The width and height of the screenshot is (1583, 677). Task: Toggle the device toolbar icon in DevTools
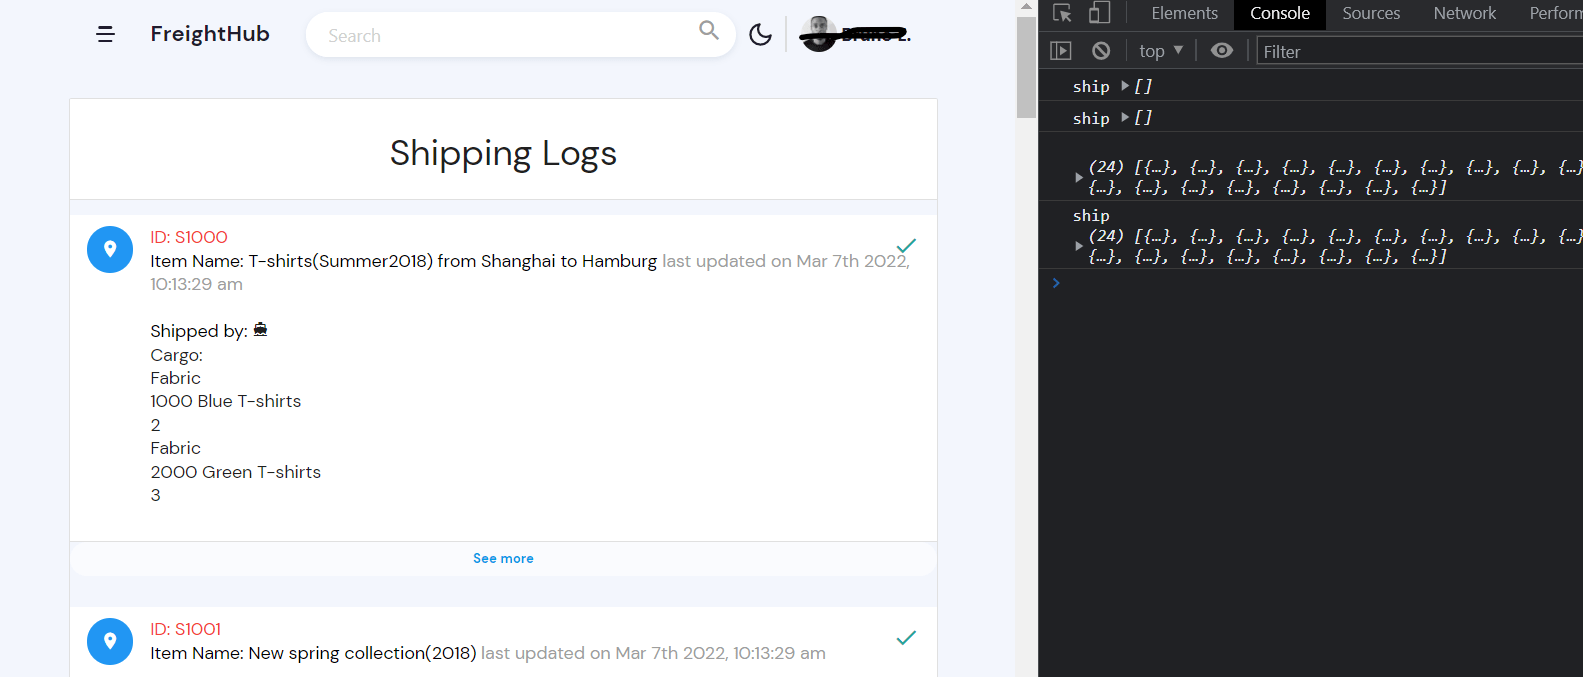pos(1099,13)
